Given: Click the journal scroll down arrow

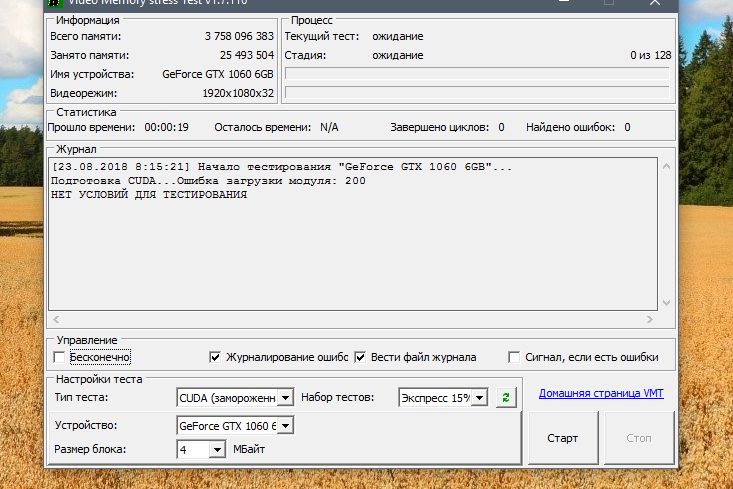Looking at the screenshot, I should point(667,303).
